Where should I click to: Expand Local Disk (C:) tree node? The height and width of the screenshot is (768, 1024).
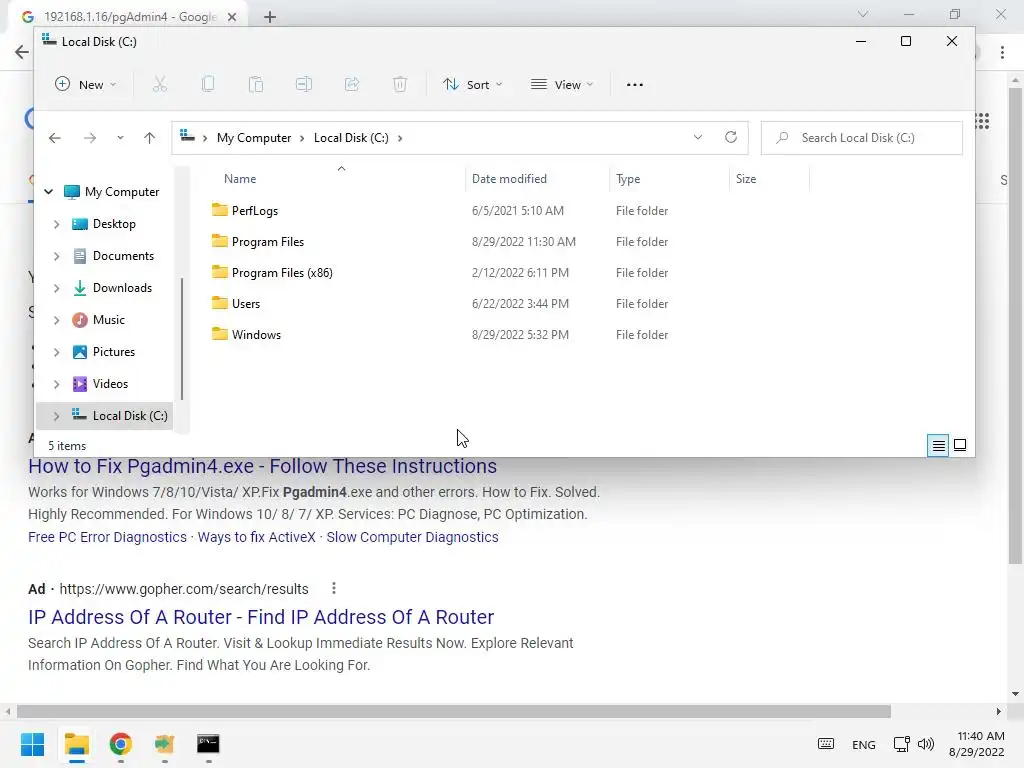point(56,416)
